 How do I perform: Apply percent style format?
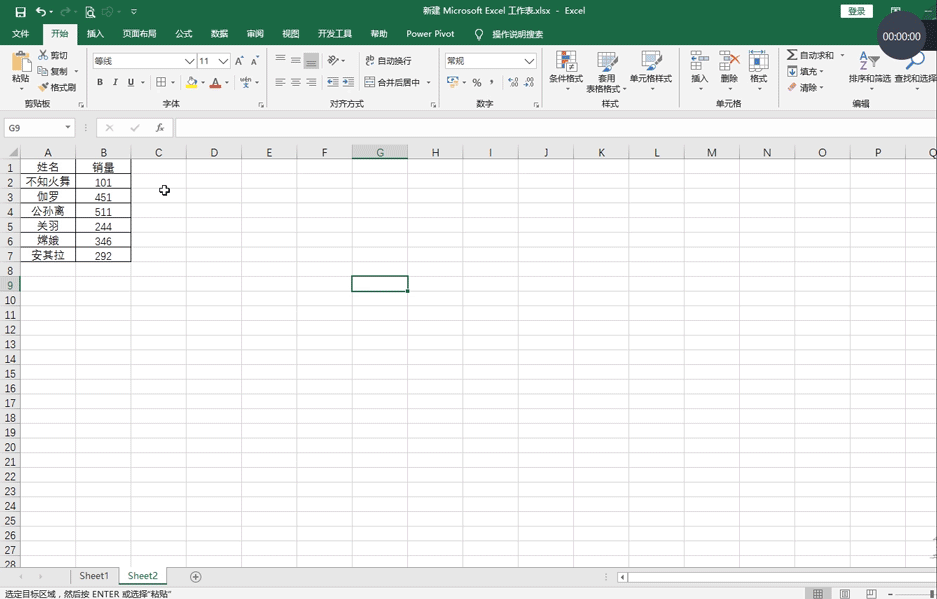(477, 82)
